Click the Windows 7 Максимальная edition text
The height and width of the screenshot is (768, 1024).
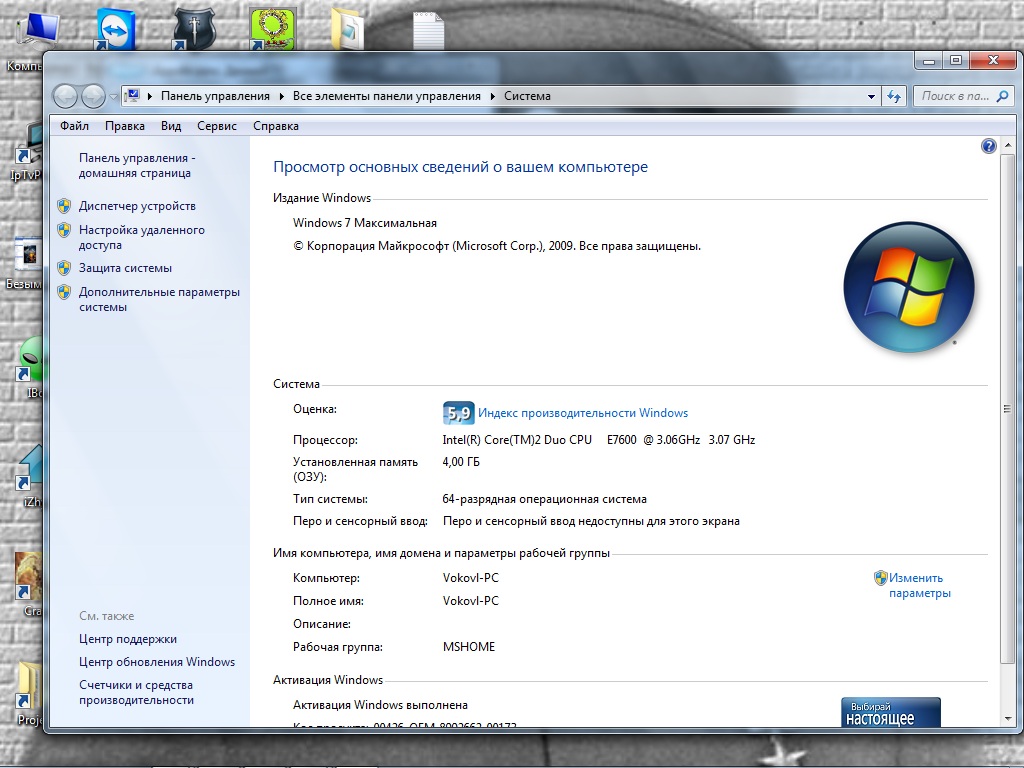click(364, 223)
